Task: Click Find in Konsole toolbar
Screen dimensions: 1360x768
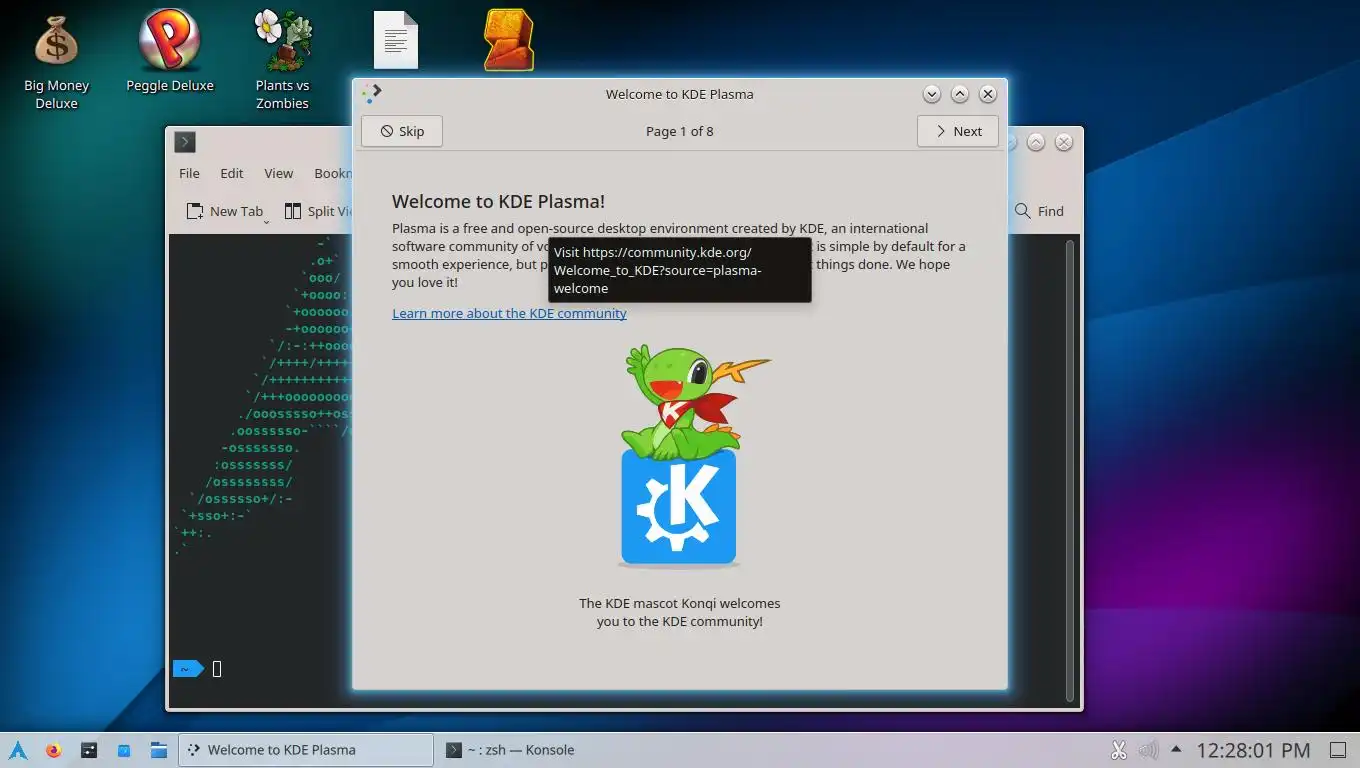Action: click(x=1040, y=211)
